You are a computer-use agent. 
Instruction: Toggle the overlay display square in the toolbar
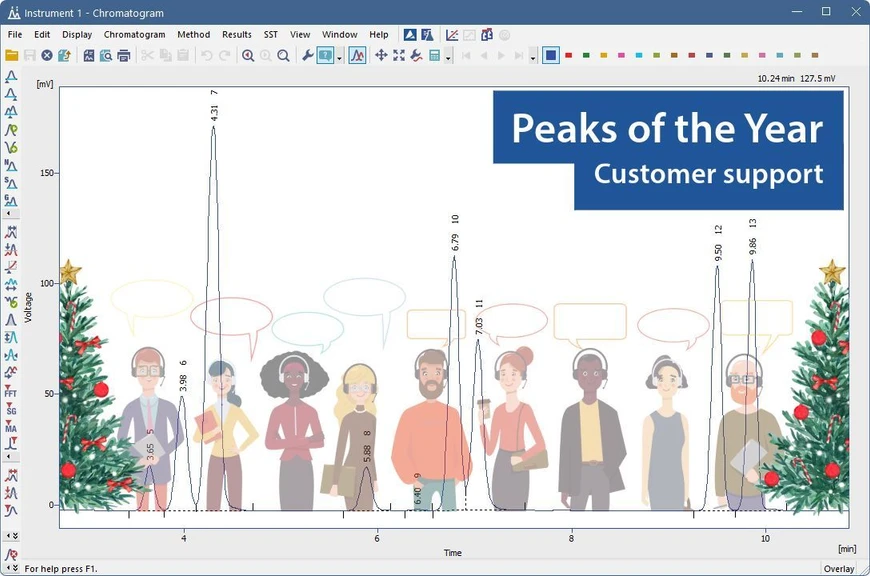click(x=551, y=56)
